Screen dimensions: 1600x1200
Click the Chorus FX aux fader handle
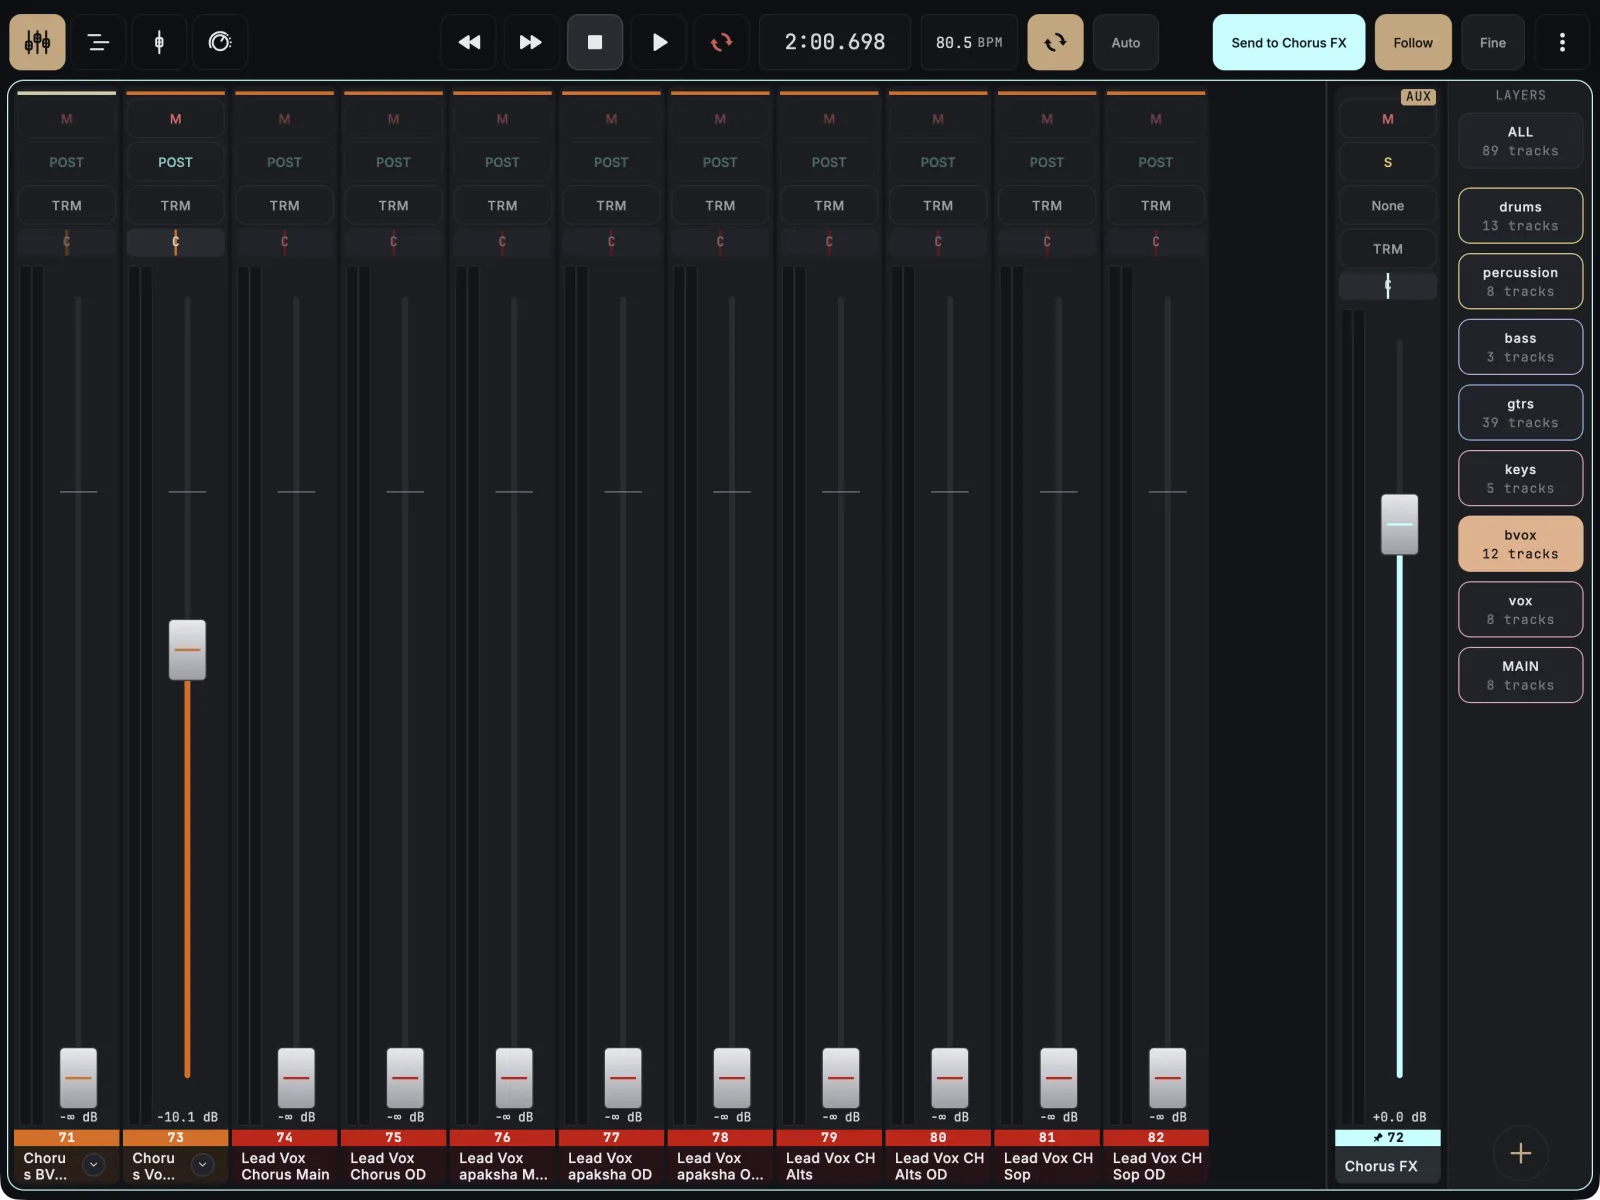tap(1399, 524)
